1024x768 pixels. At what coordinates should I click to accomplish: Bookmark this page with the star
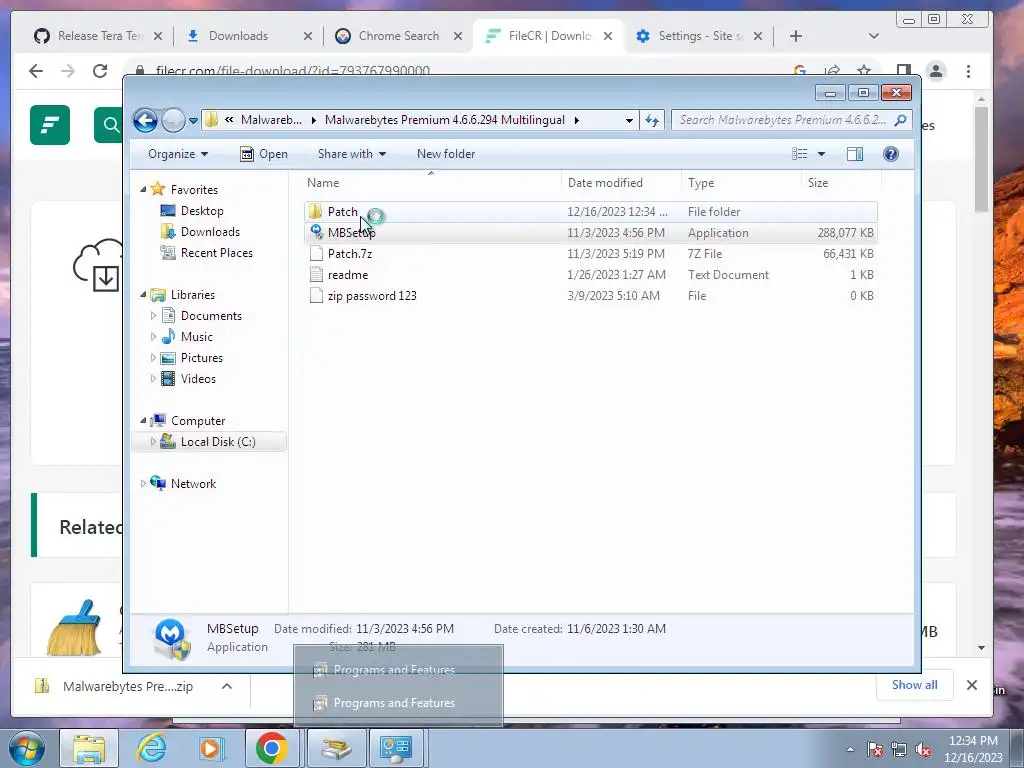[x=864, y=71]
